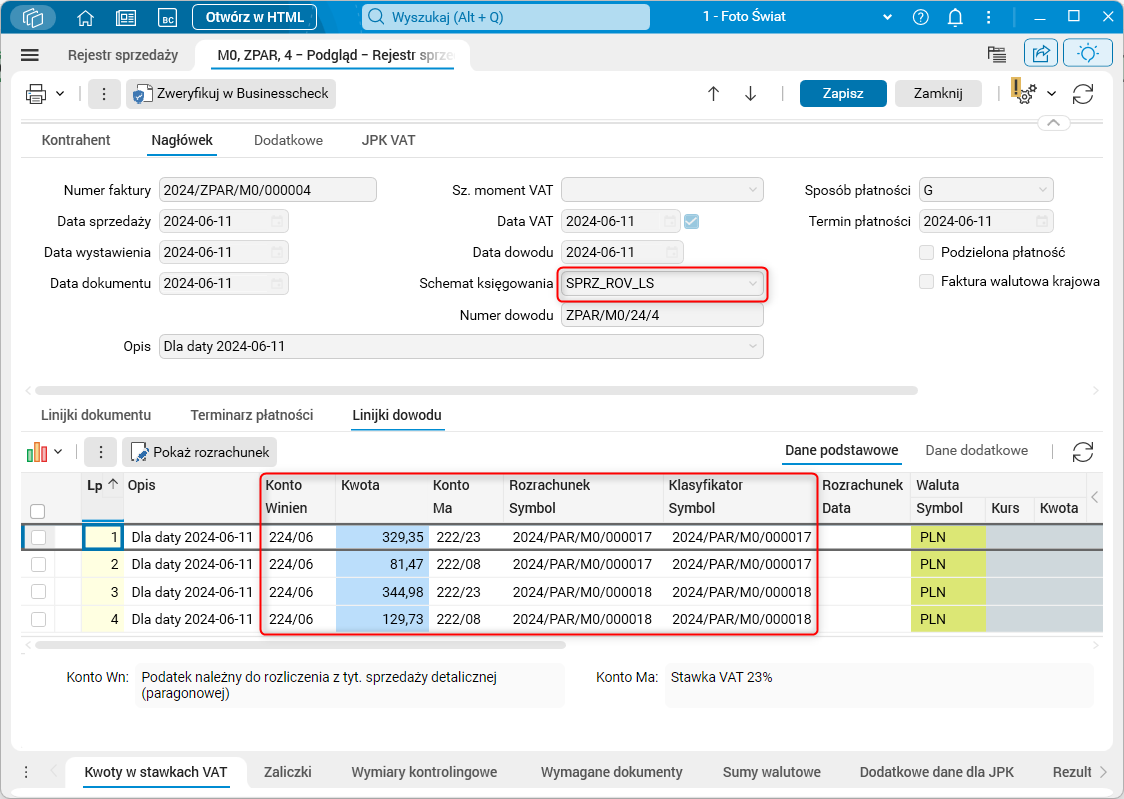Click the Zapisz button
The image size is (1124, 799).
coord(843,94)
